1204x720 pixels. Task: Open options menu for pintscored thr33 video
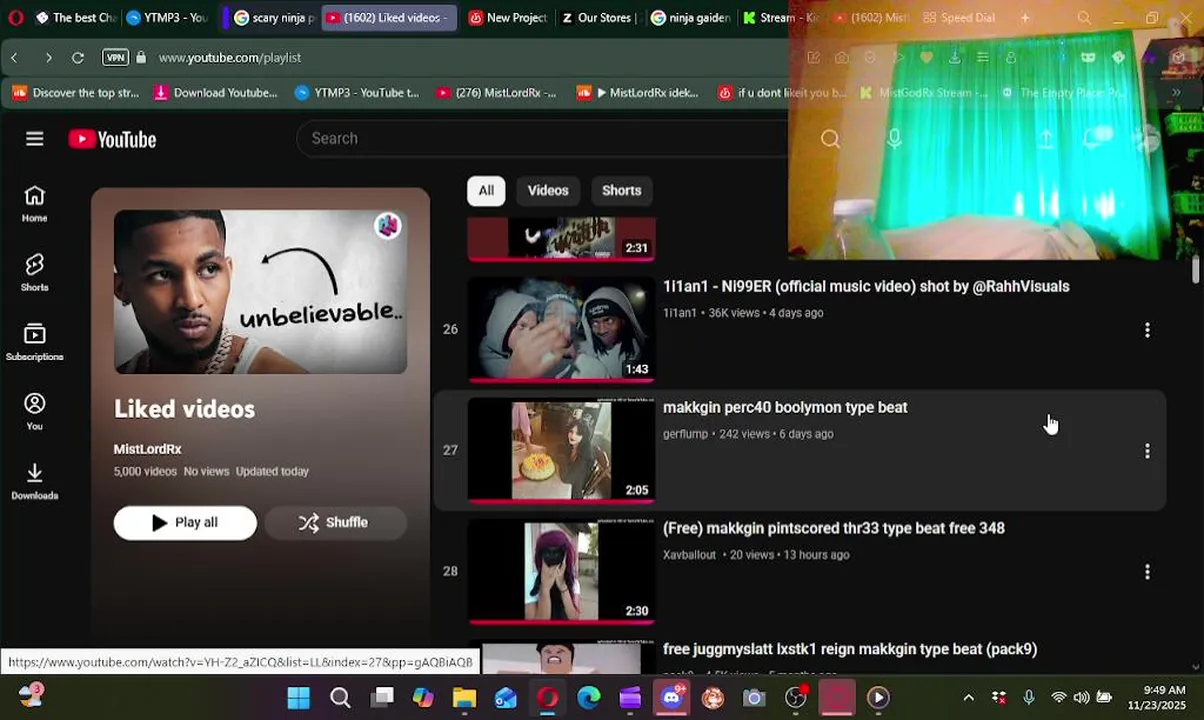click(1147, 572)
